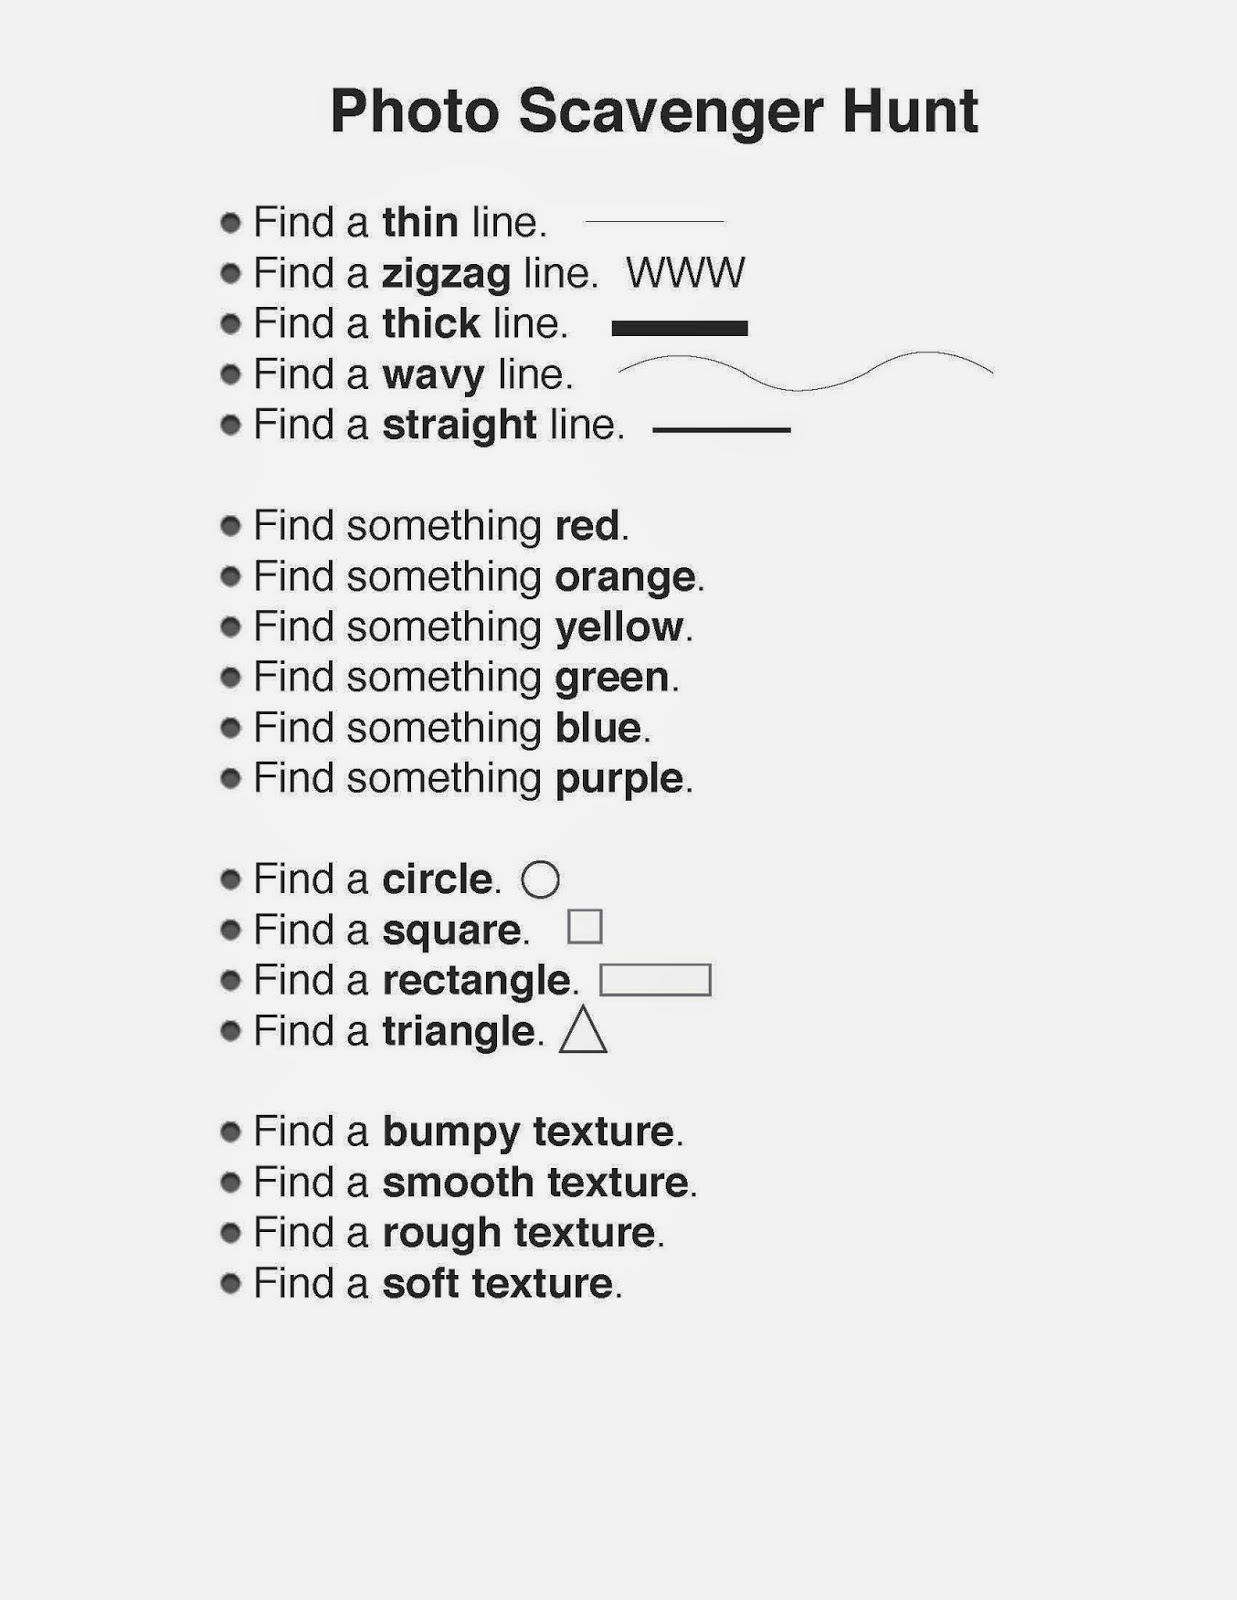This screenshot has height=1600, width=1237.
Task: Click the thick black line sample
Action: tap(680, 328)
